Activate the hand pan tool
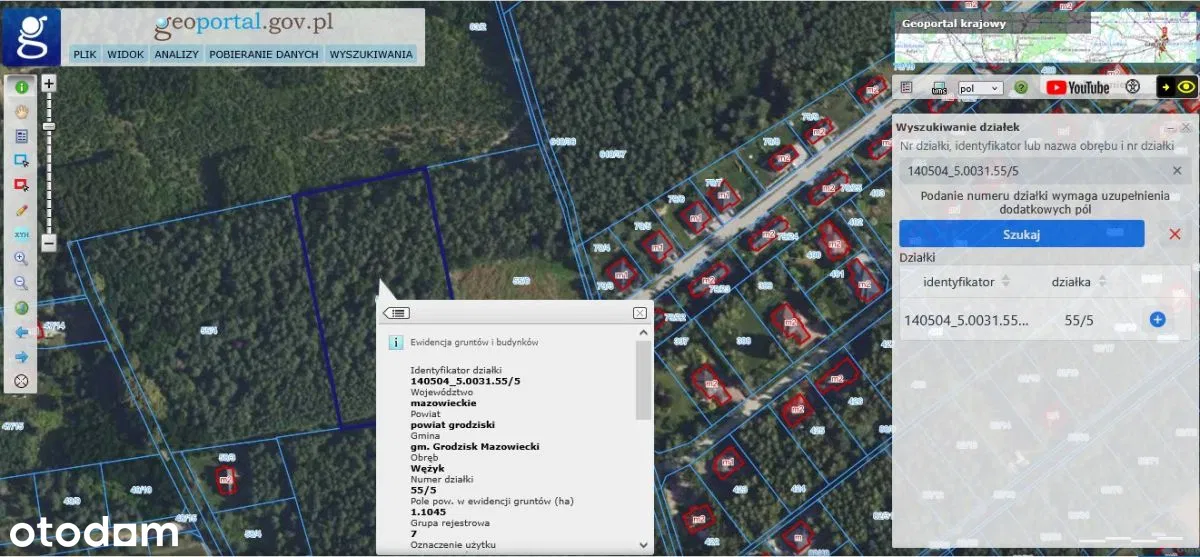This screenshot has width=1200, height=557. [21, 111]
